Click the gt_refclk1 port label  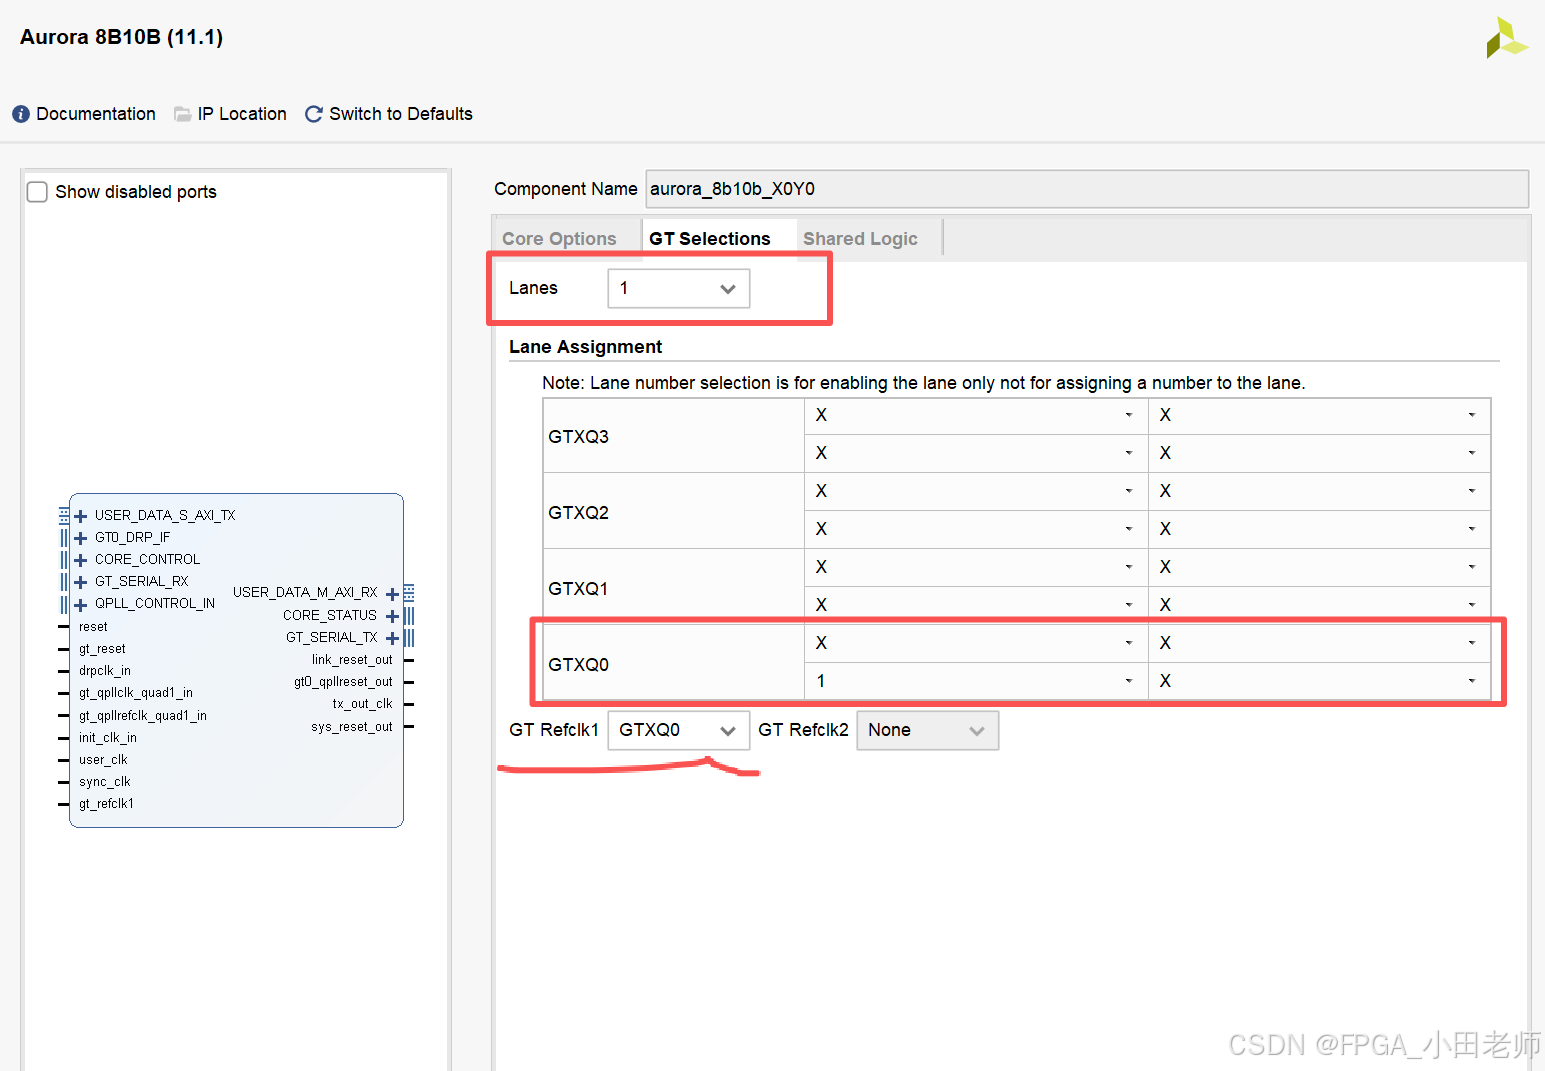click(106, 804)
